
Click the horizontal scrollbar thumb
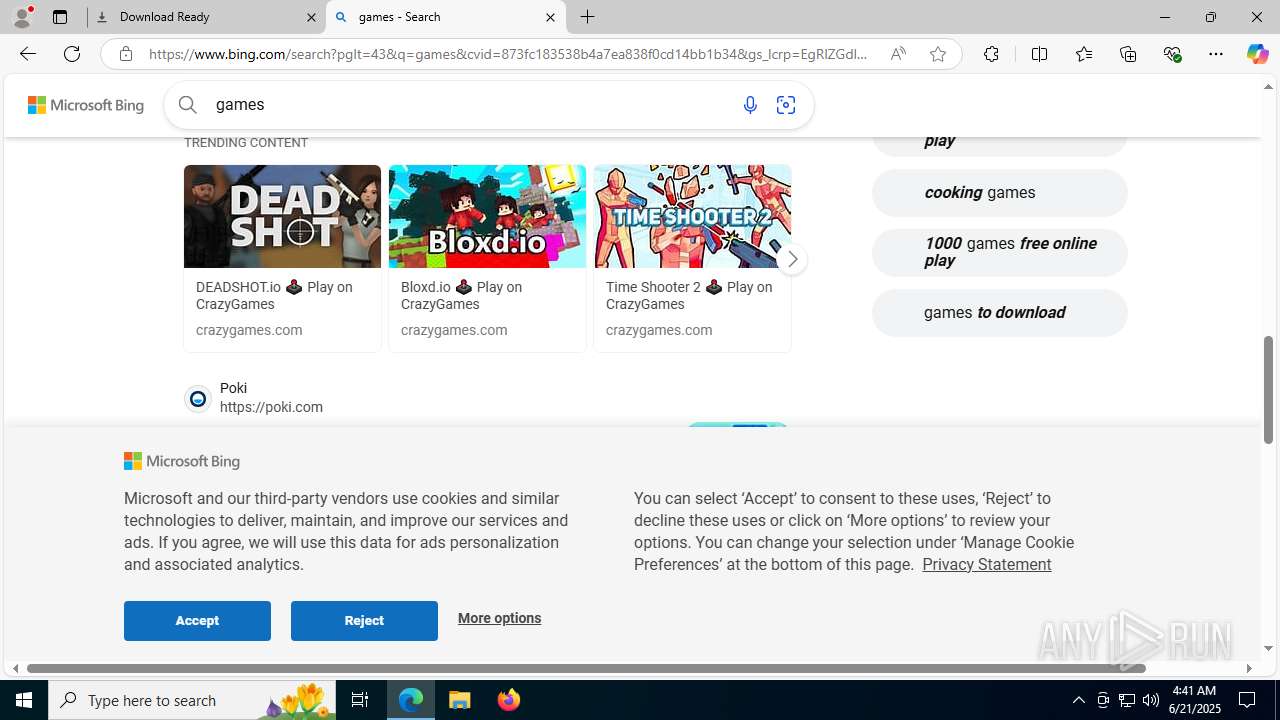[x=586, y=668]
